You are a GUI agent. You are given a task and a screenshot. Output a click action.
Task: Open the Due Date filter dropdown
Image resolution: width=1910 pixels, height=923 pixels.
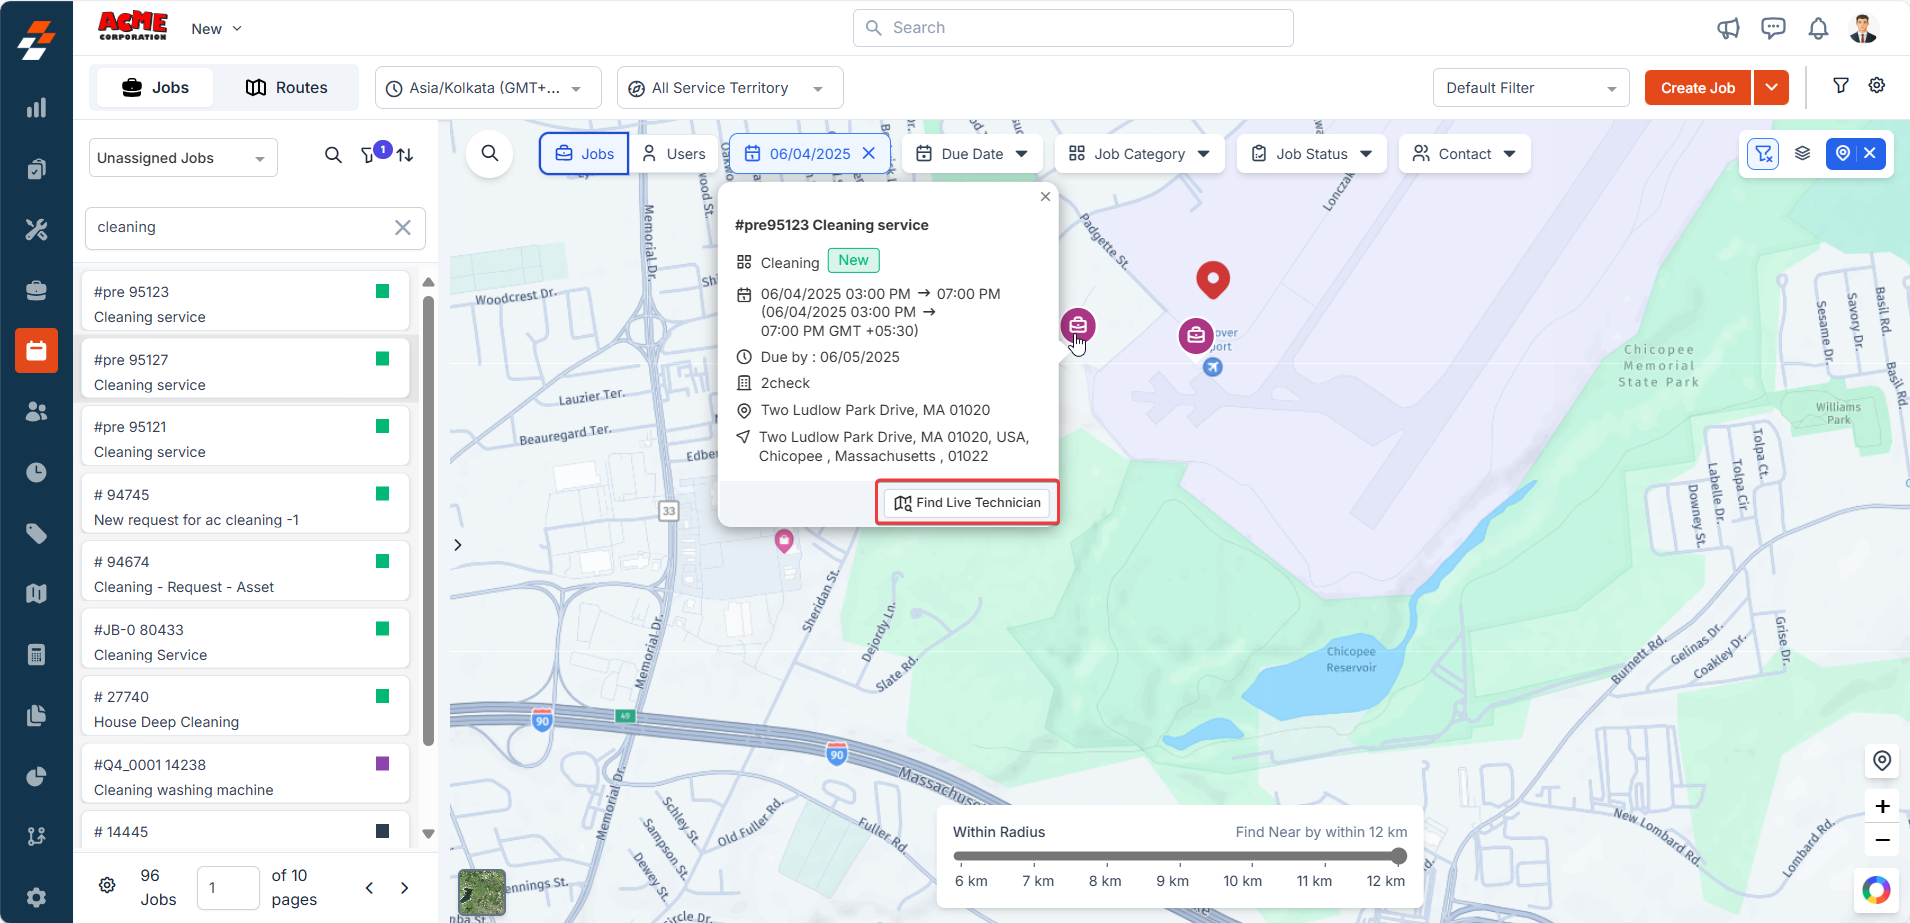click(972, 154)
